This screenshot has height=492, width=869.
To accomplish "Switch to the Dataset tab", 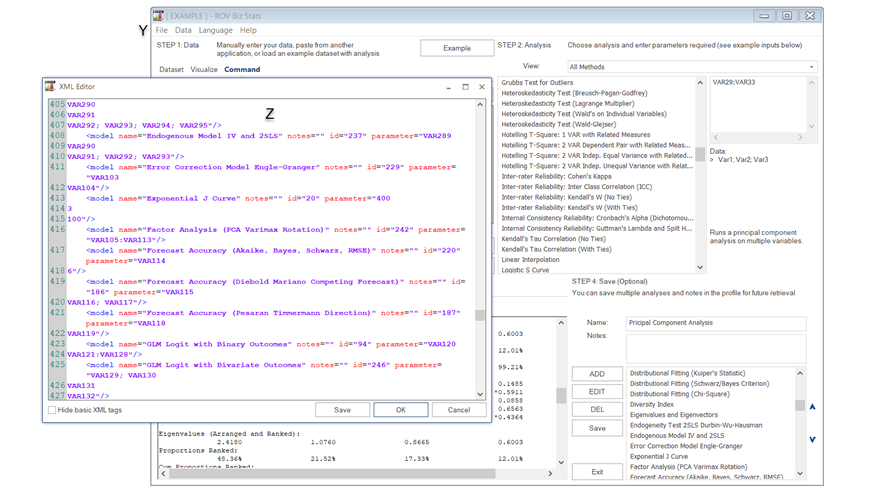I will [171, 69].
